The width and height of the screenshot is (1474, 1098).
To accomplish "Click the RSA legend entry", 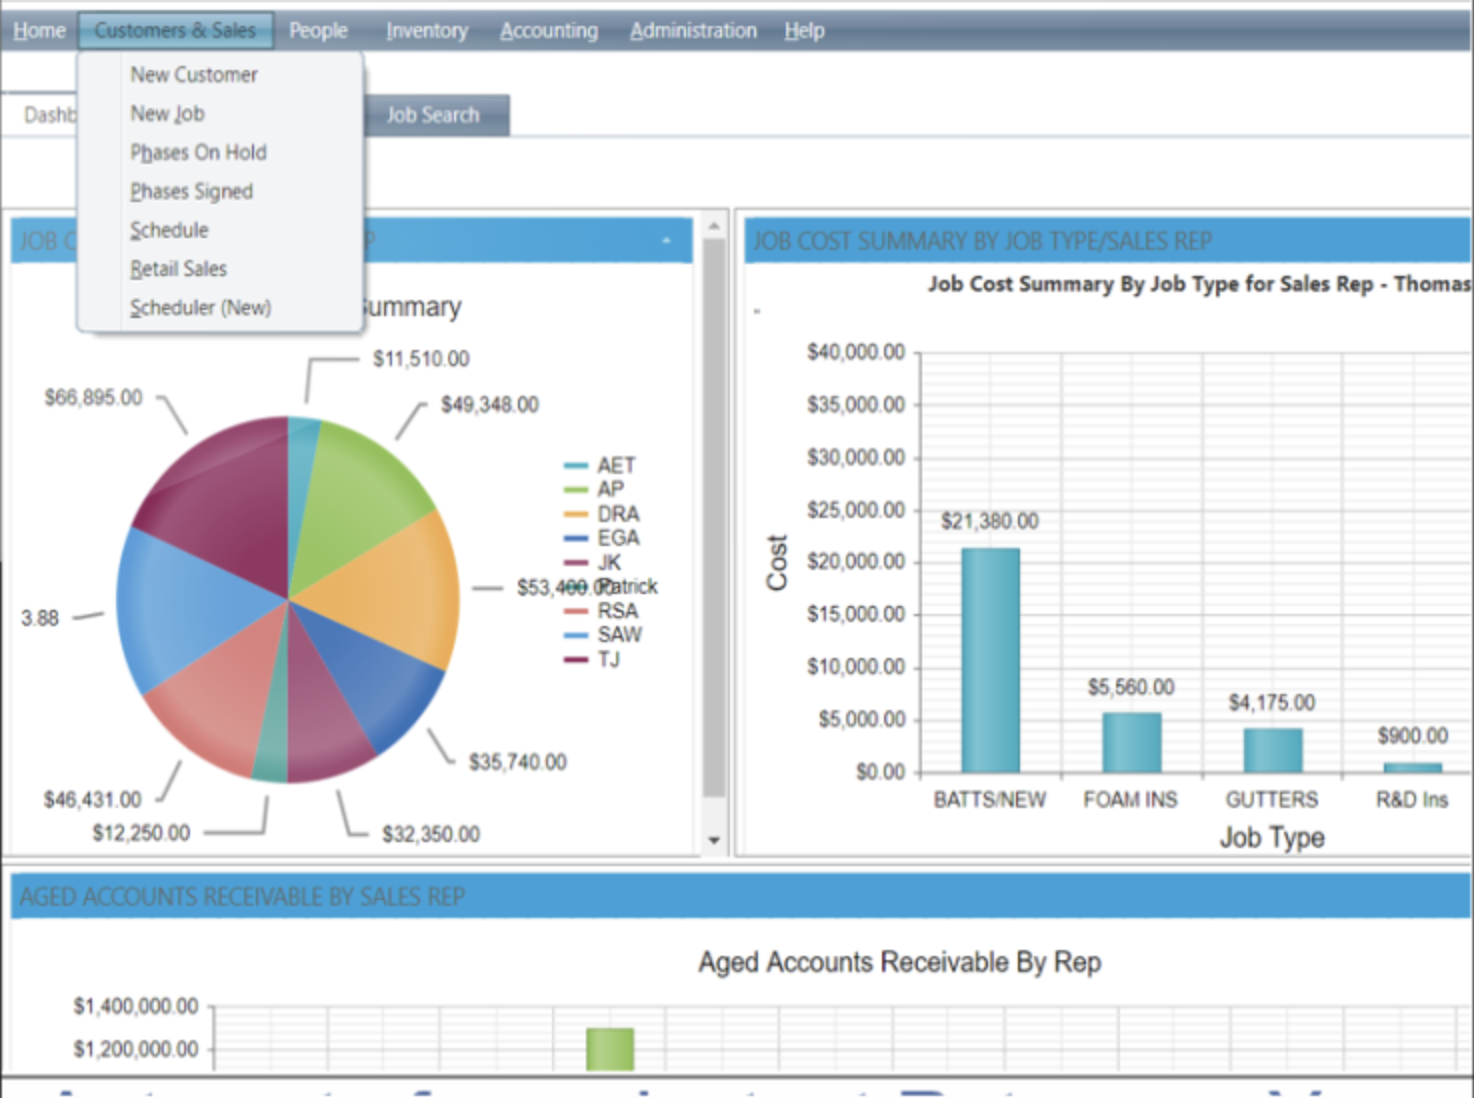I will [x=601, y=611].
